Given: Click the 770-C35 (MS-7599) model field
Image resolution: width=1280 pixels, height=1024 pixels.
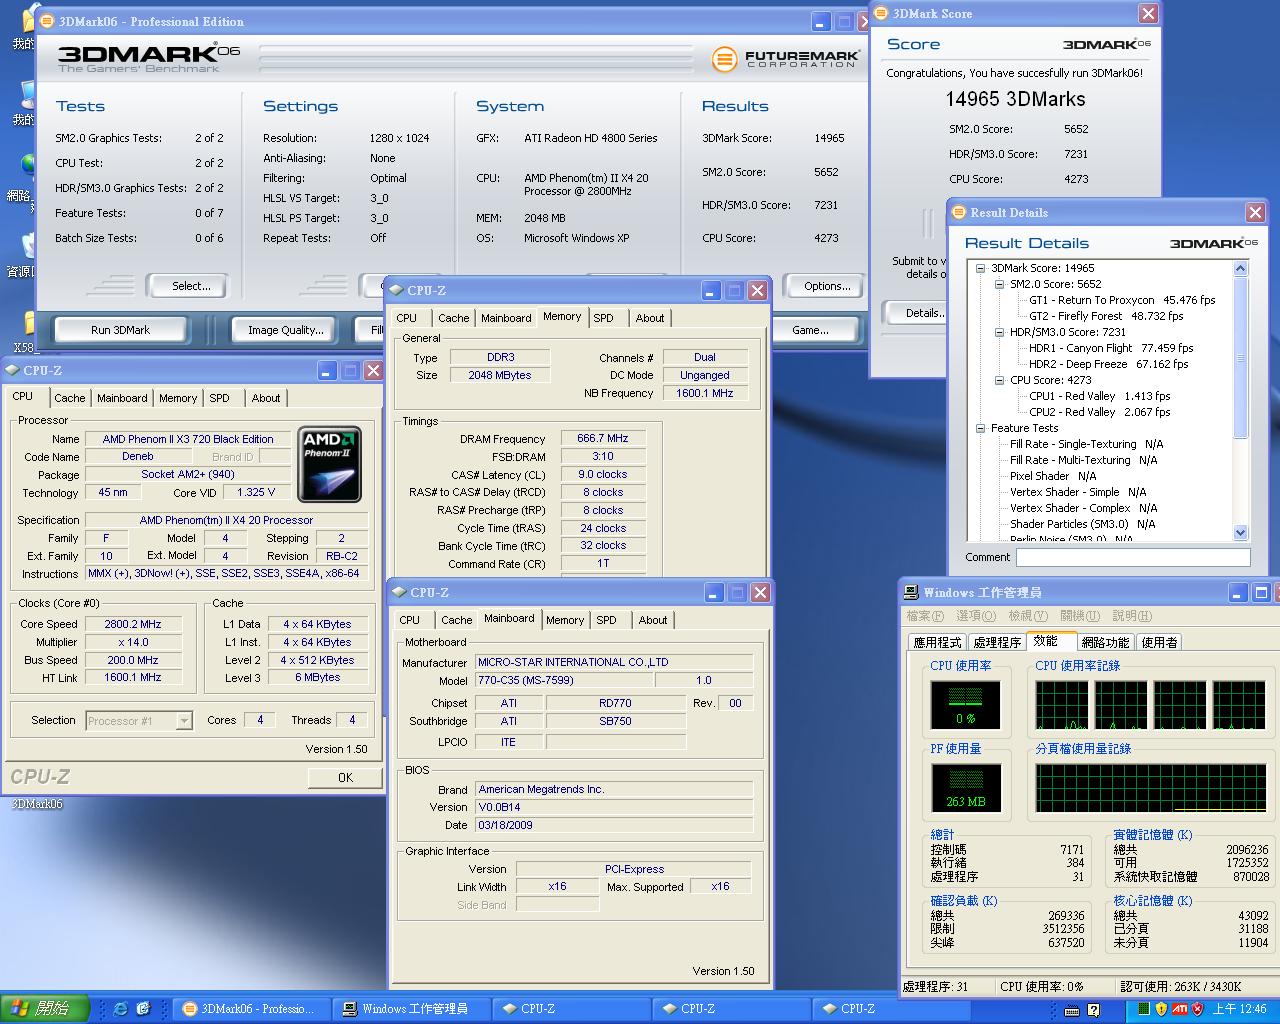Looking at the screenshot, I should pos(564,680).
